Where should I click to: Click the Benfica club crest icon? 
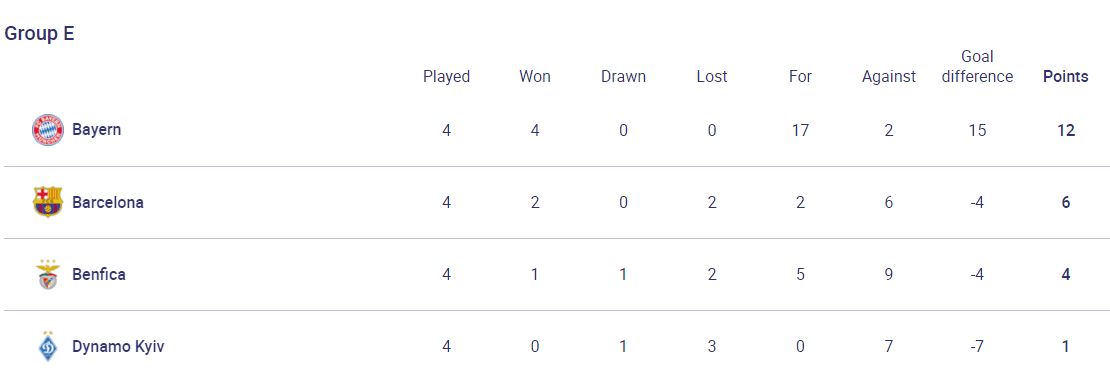(47, 275)
